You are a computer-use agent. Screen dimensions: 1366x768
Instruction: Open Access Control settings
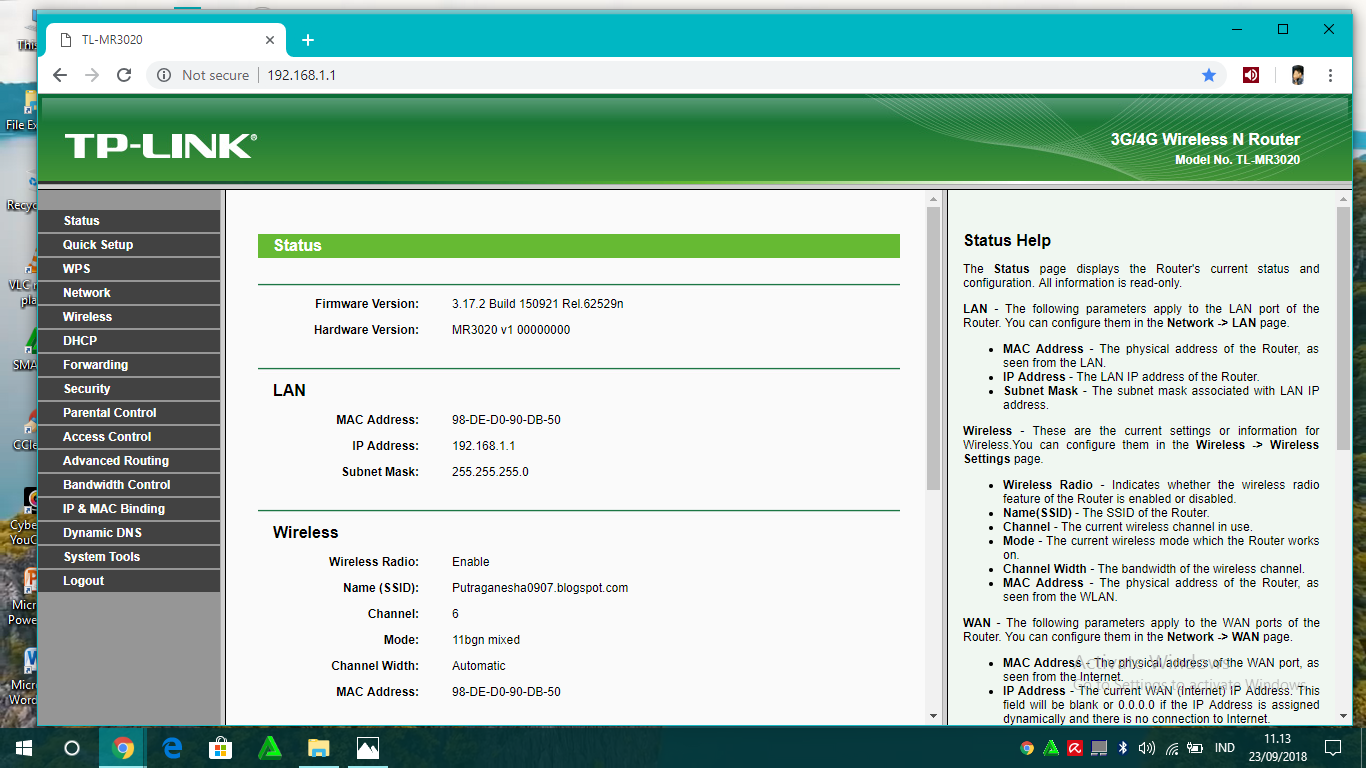(x=128, y=437)
